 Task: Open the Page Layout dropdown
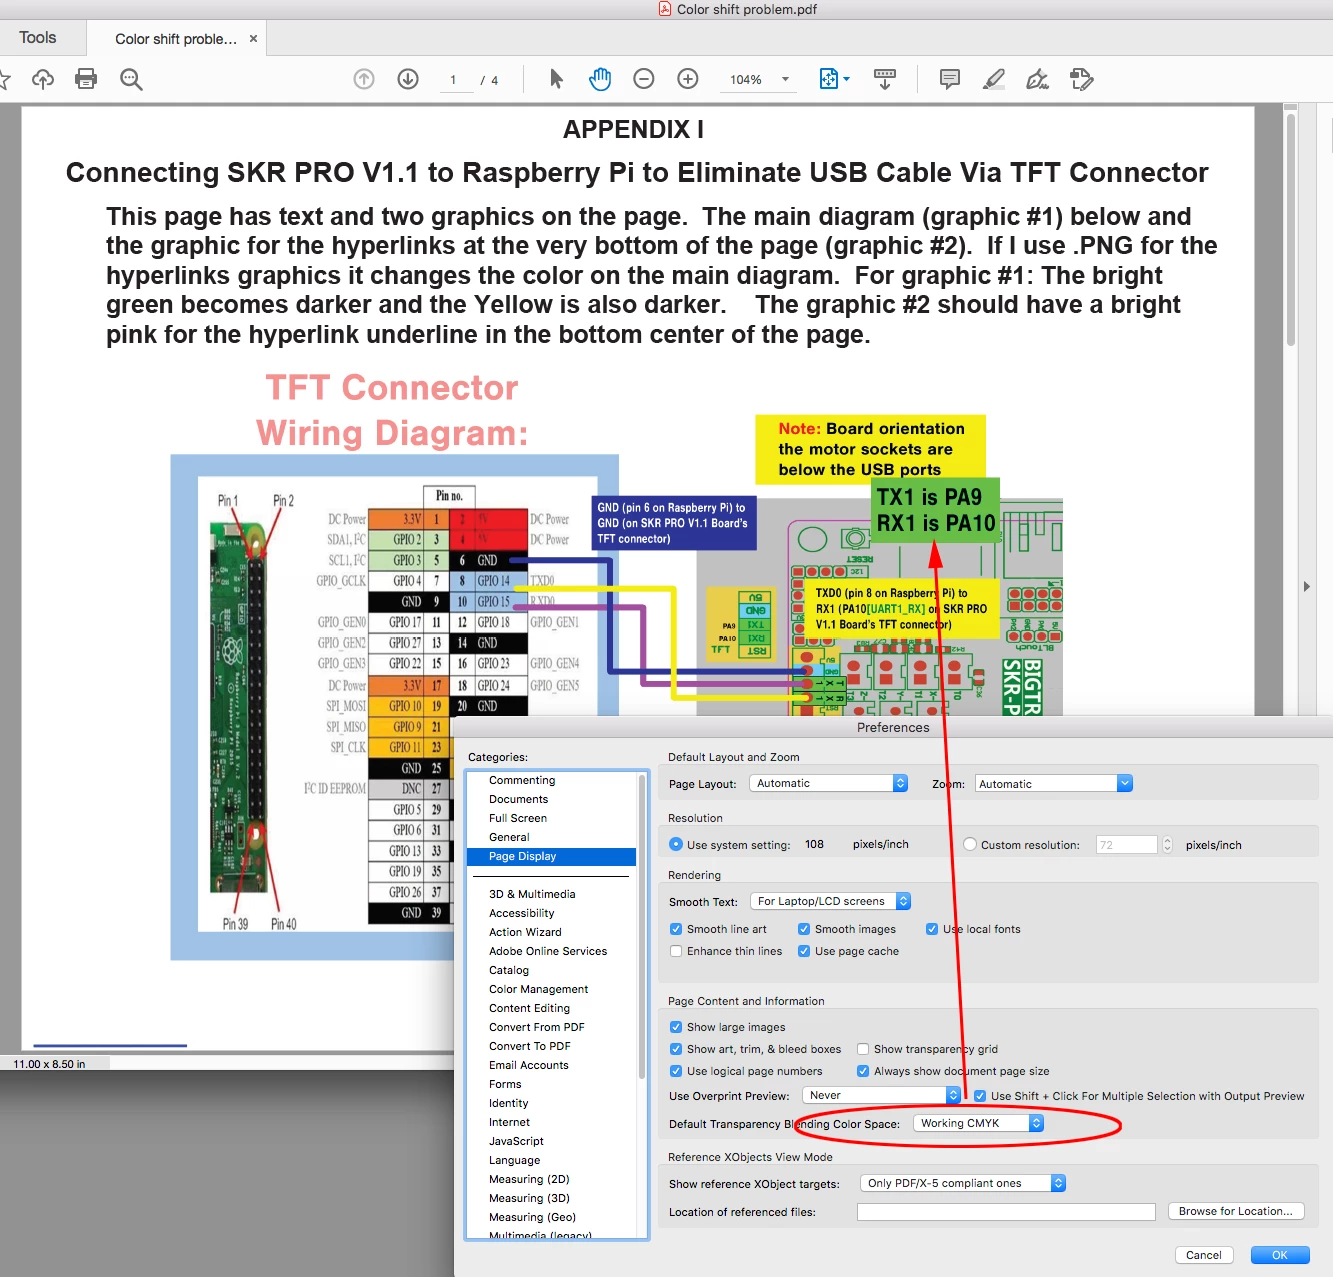coord(828,783)
